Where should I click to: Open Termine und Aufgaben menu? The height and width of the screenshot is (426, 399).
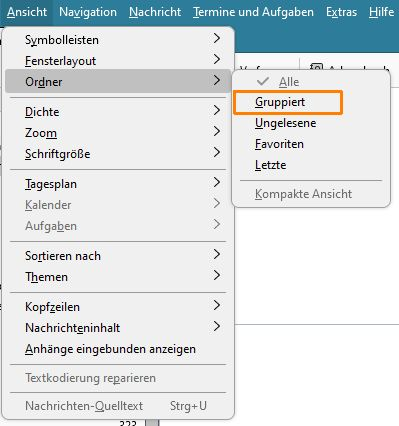pyautogui.click(x=253, y=12)
